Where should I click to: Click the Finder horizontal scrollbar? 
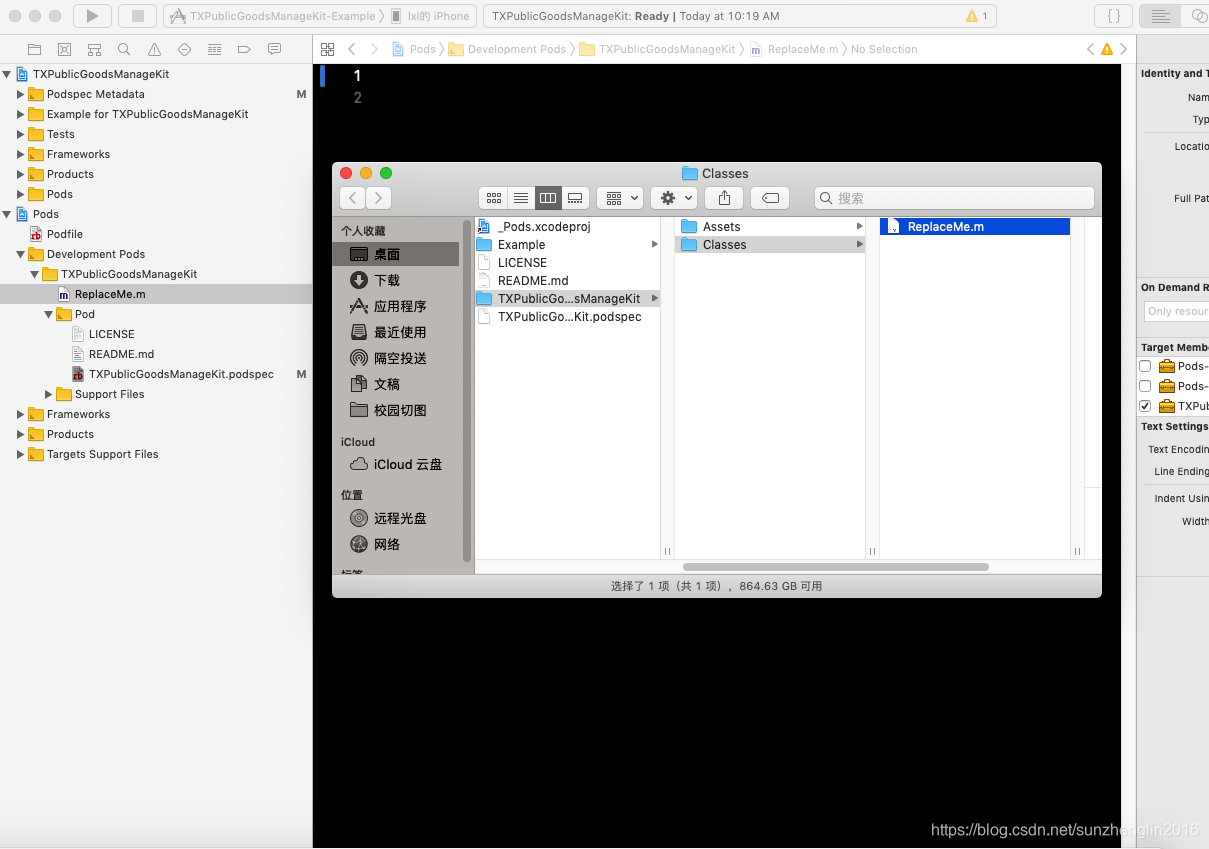point(835,567)
